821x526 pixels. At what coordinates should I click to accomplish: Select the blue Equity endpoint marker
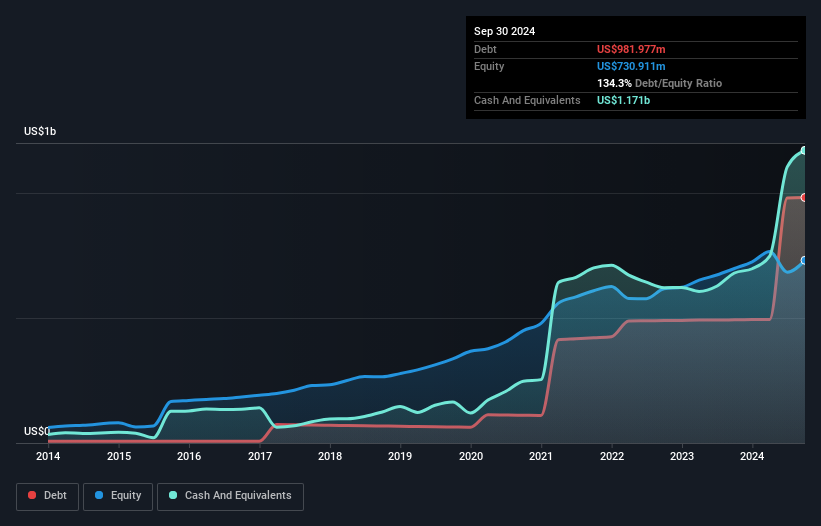coord(804,260)
